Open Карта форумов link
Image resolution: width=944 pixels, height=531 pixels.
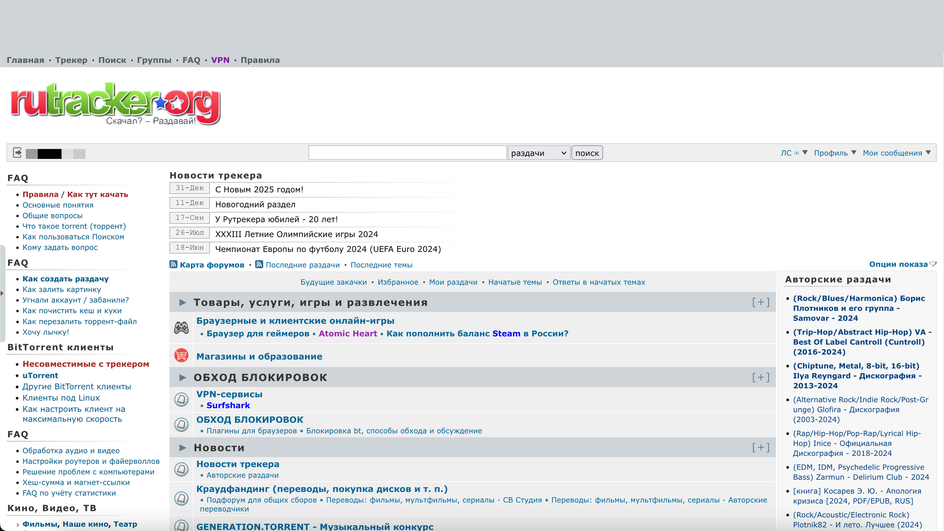[x=212, y=265]
